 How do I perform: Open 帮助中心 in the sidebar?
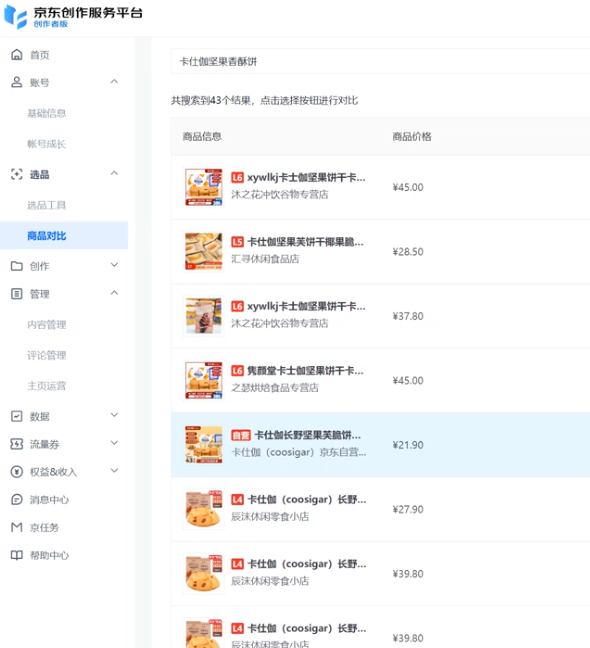(x=49, y=555)
